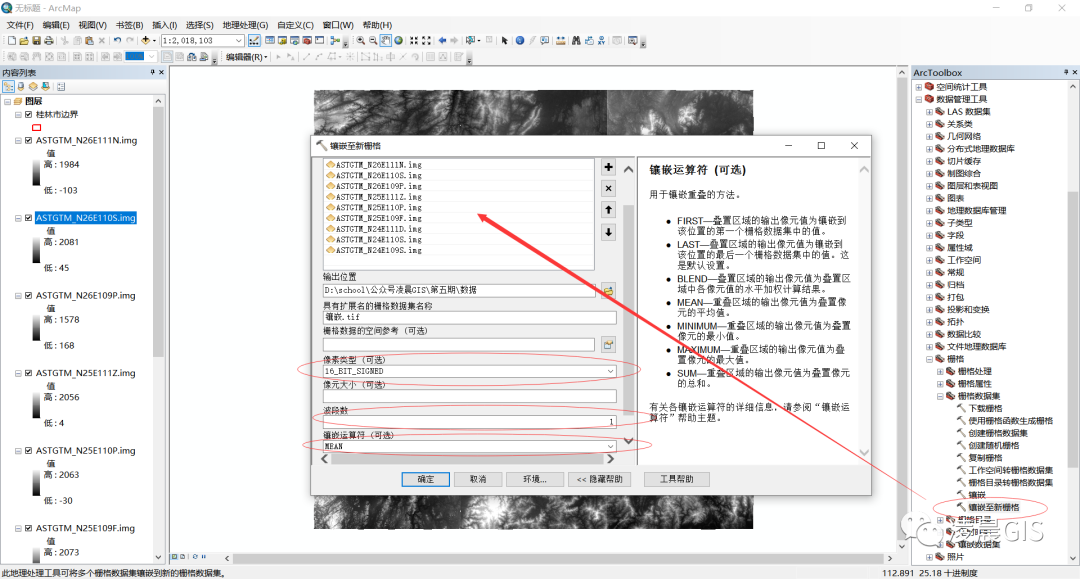Select the 镶嵌至新栅格 tool in ArcToolbox
Image resolution: width=1080 pixels, height=579 pixels.
point(993,507)
